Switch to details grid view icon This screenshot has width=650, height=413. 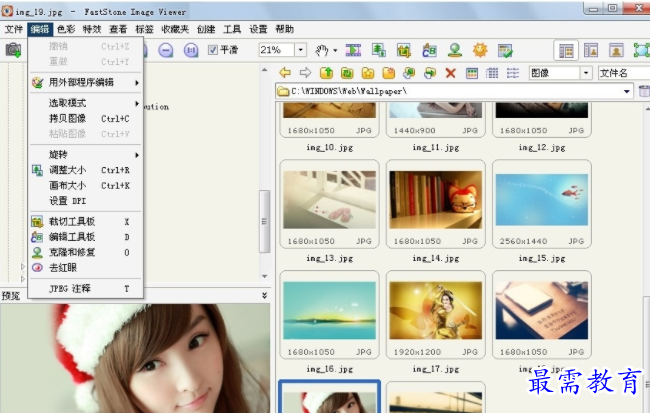[492, 73]
